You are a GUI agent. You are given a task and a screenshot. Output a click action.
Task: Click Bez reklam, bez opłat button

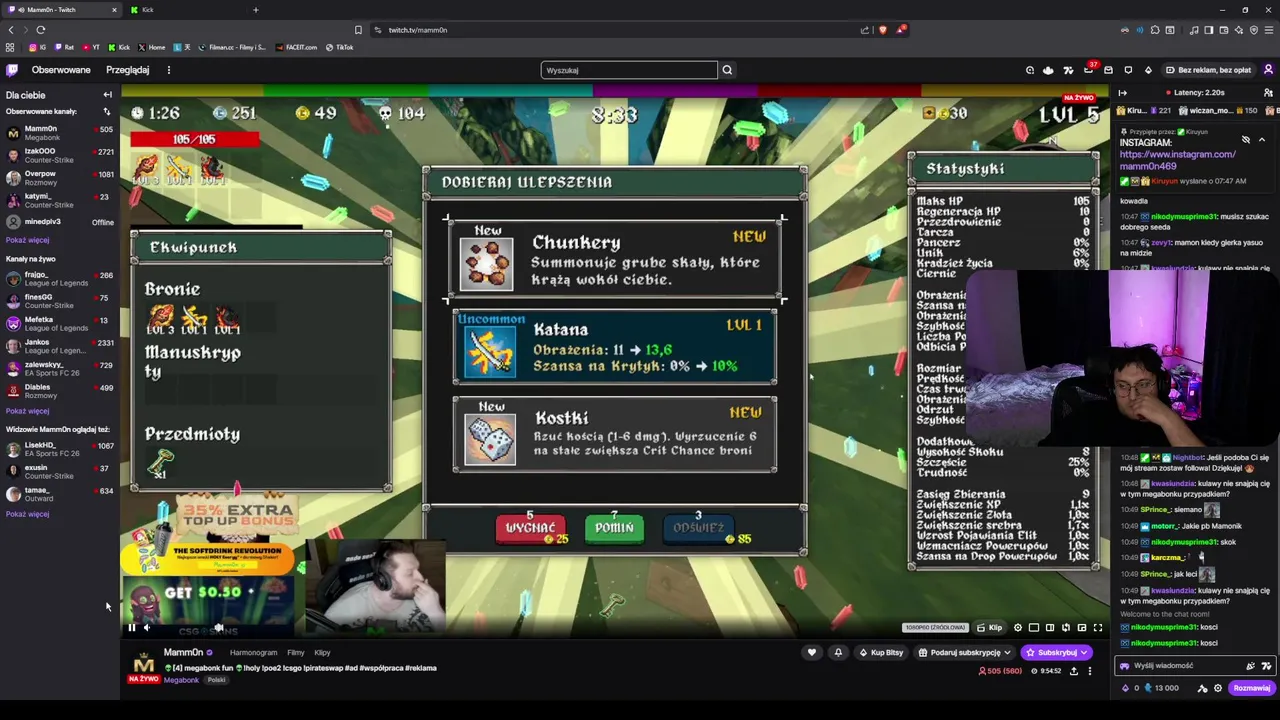click(x=1208, y=70)
